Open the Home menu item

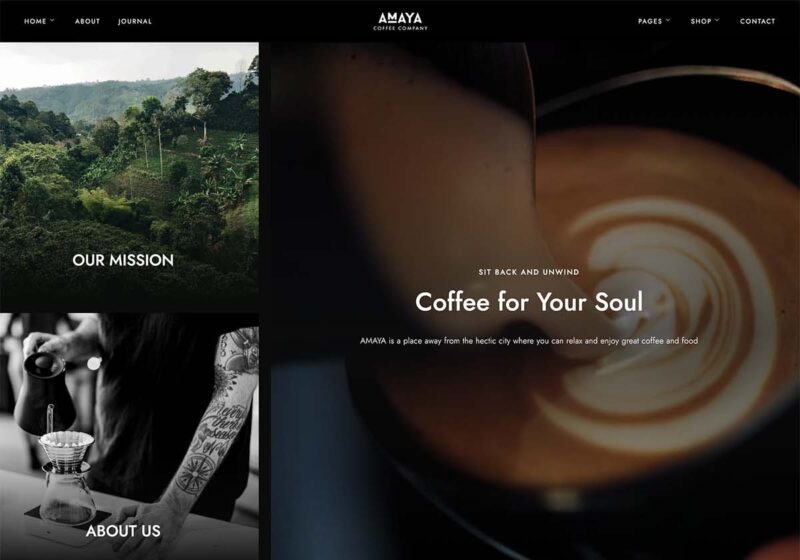click(x=35, y=21)
